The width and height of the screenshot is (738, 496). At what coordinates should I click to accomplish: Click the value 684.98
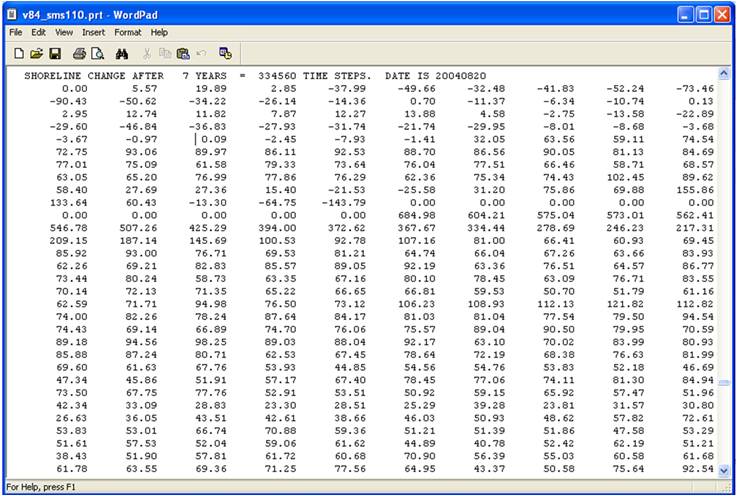(417, 216)
